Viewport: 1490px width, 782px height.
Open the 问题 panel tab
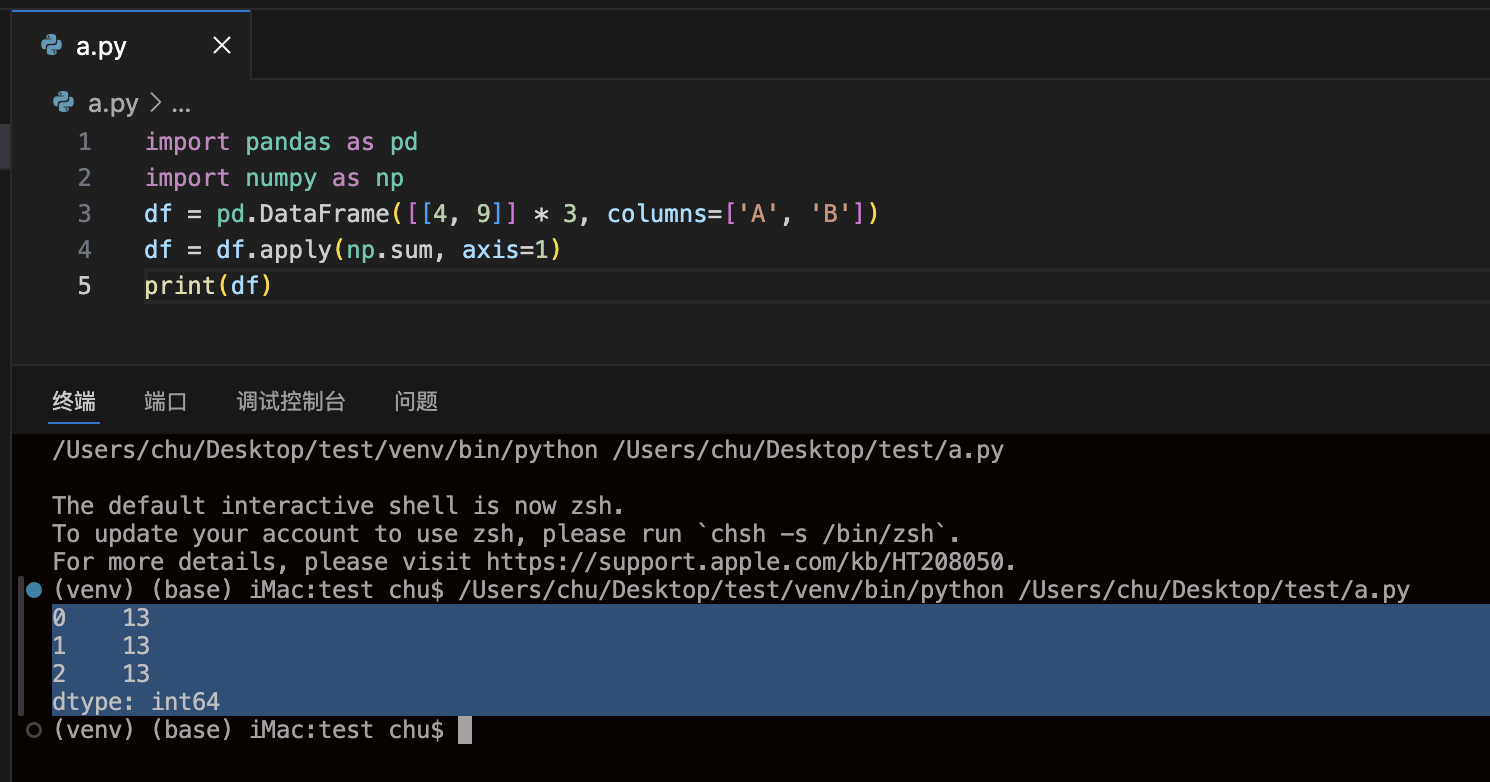coord(416,402)
